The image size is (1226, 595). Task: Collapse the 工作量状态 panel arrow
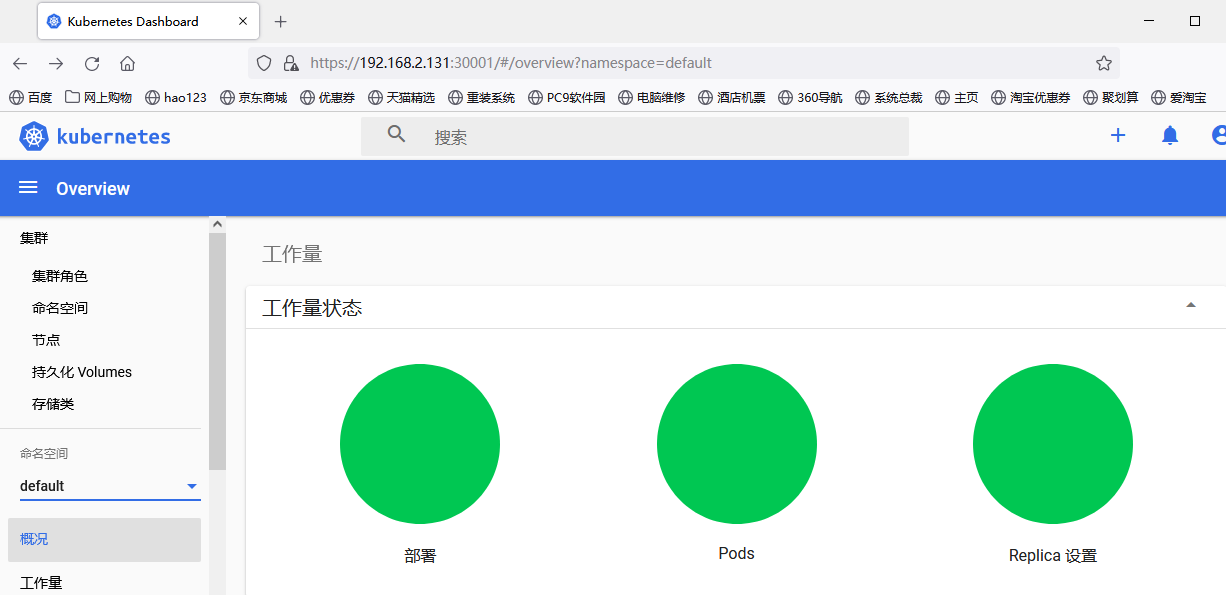(1191, 305)
